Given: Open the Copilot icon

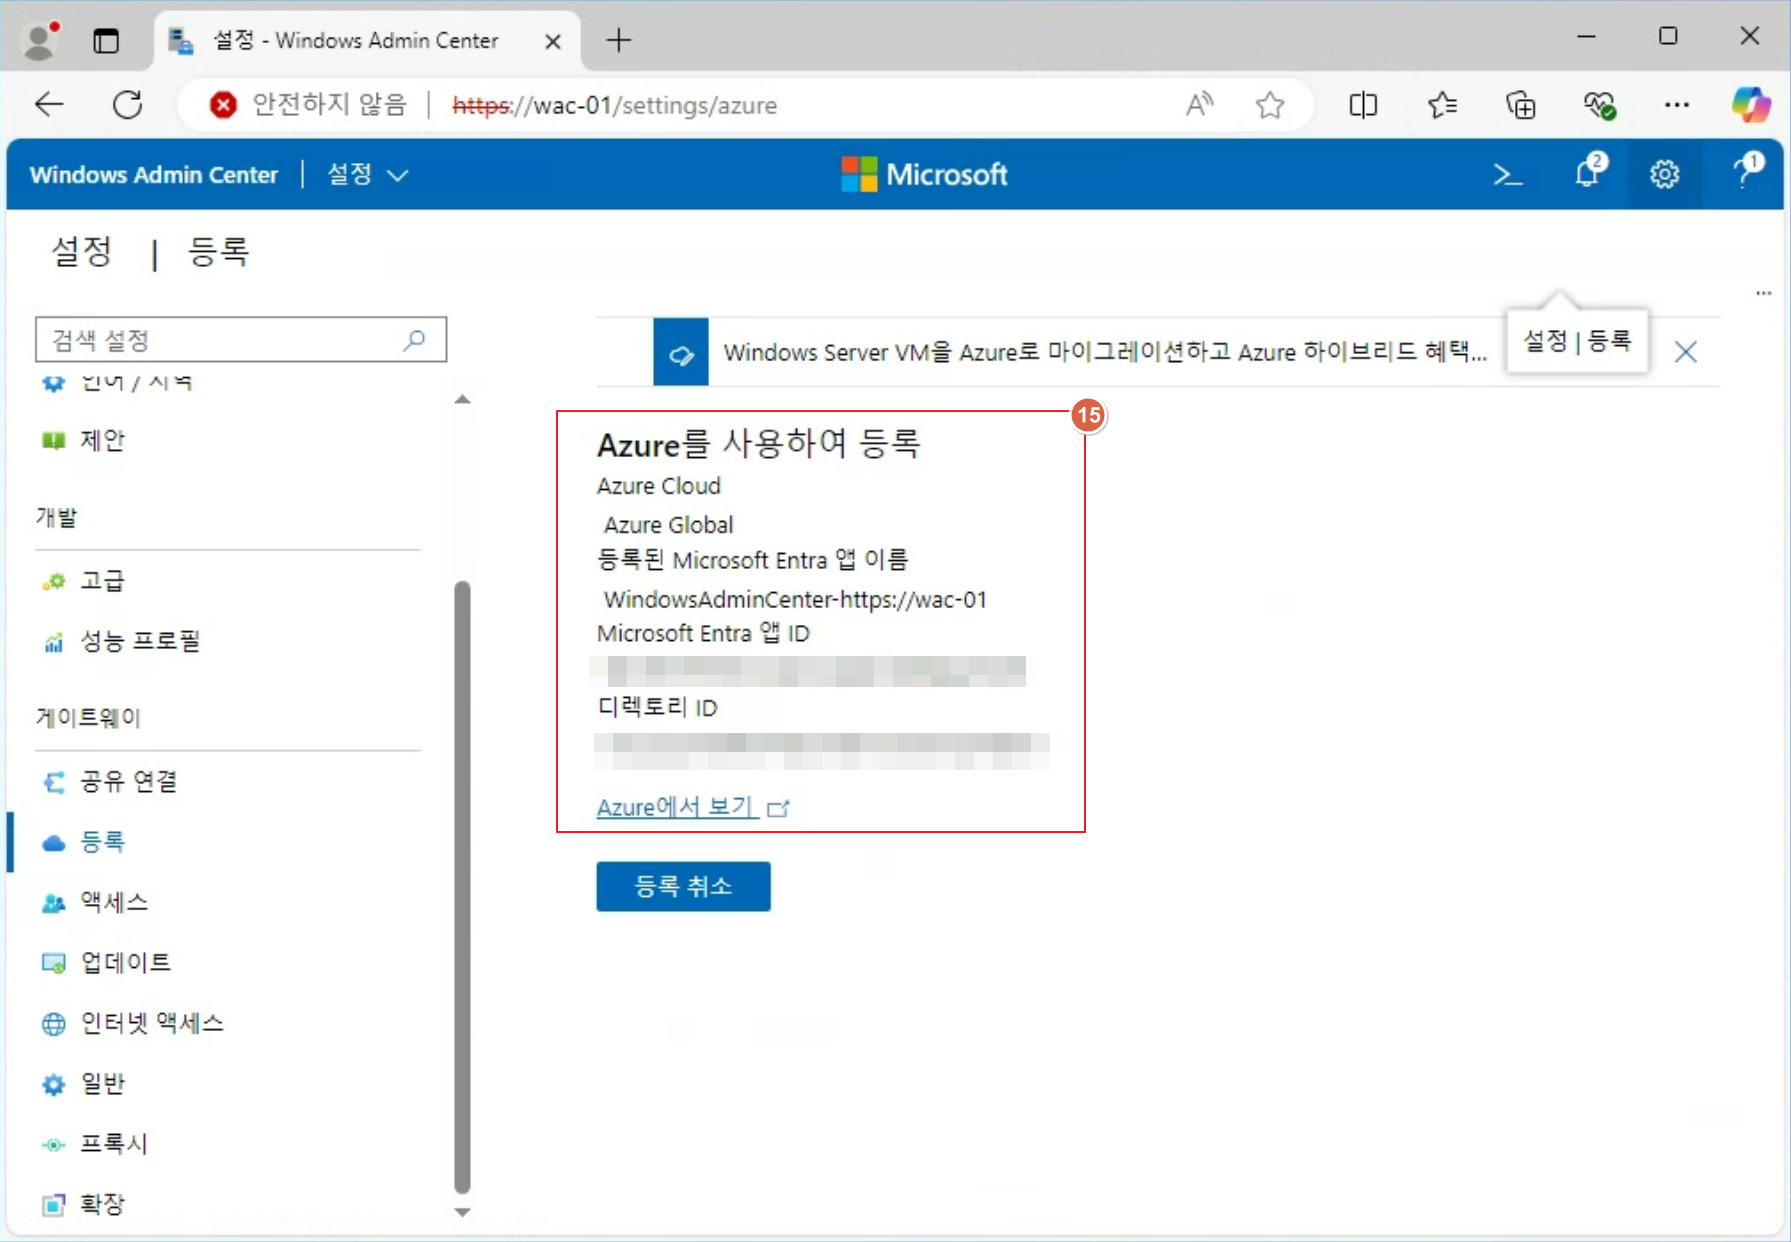Looking at the screenshot, I should (x=1751, y=105).
